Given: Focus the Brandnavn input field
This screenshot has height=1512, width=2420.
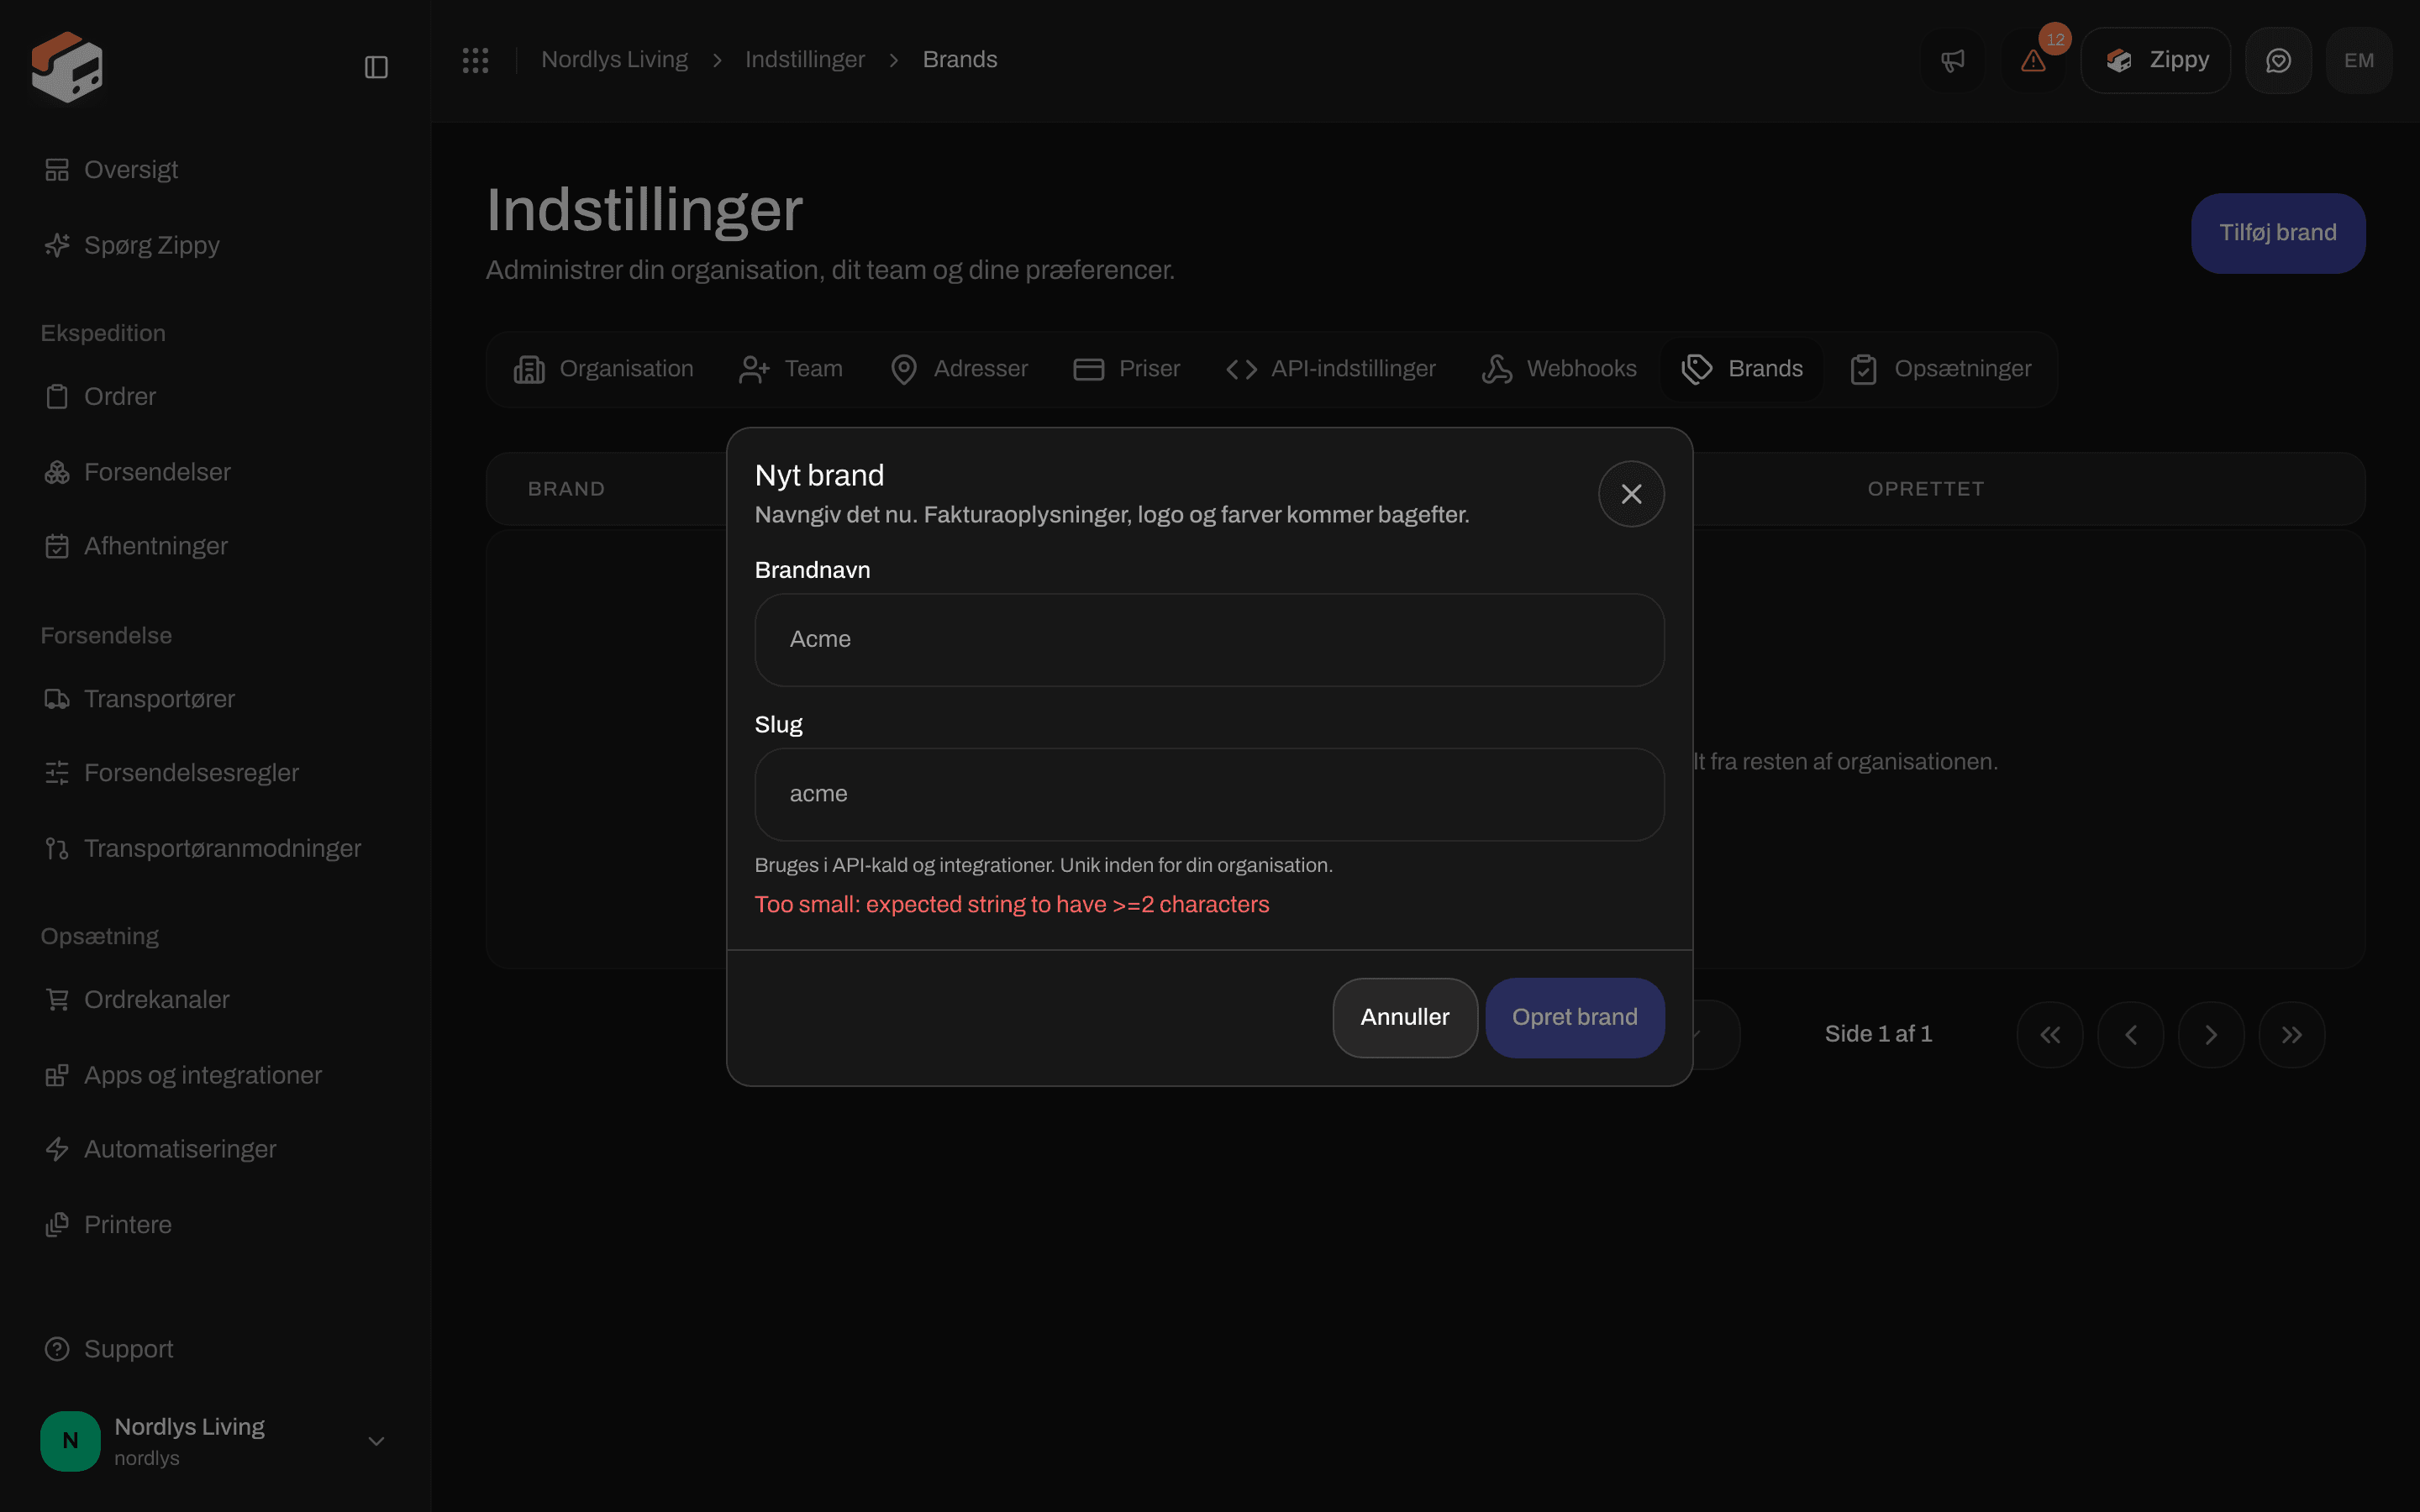Looking at the screenshot, I should pyautogui.click(x=1209, y=640).
